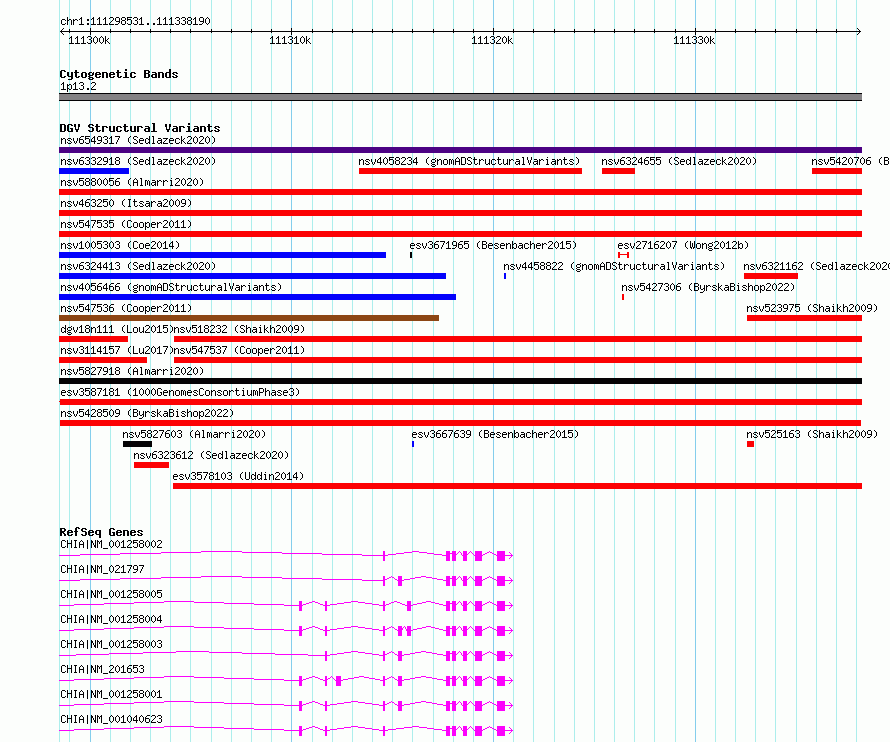This screenshot has width=890, height=742.
Task: Click CHIA|NM_001040623 transcript label
Action: click(111, 719)
